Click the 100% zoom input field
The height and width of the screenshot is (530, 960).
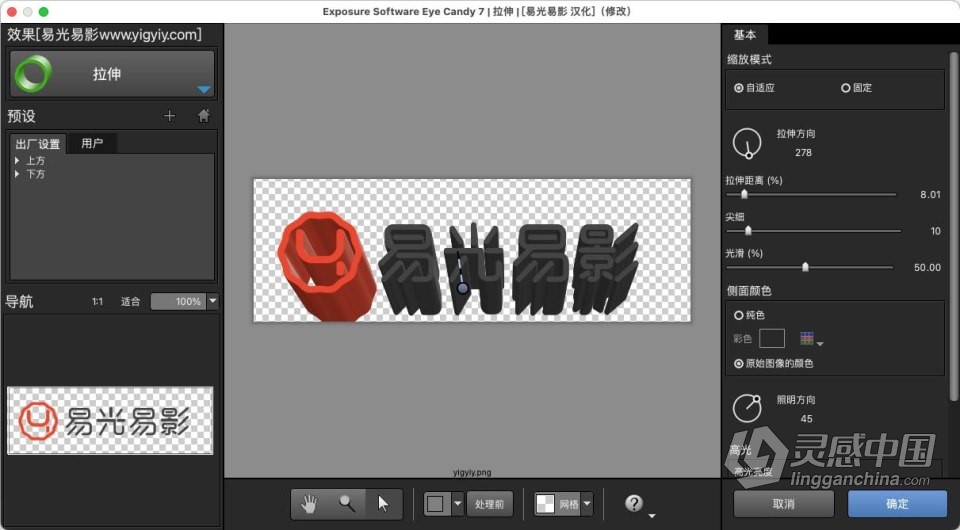(x=179, y=301)
